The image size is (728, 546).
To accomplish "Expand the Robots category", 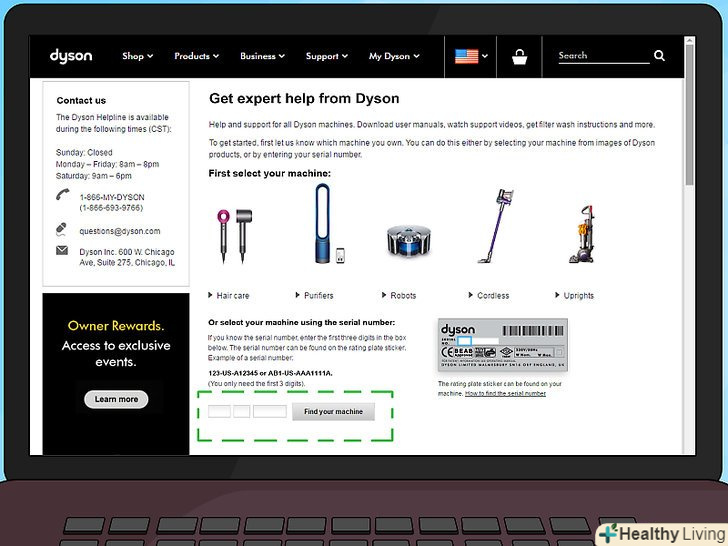I will tap(399, 295).
